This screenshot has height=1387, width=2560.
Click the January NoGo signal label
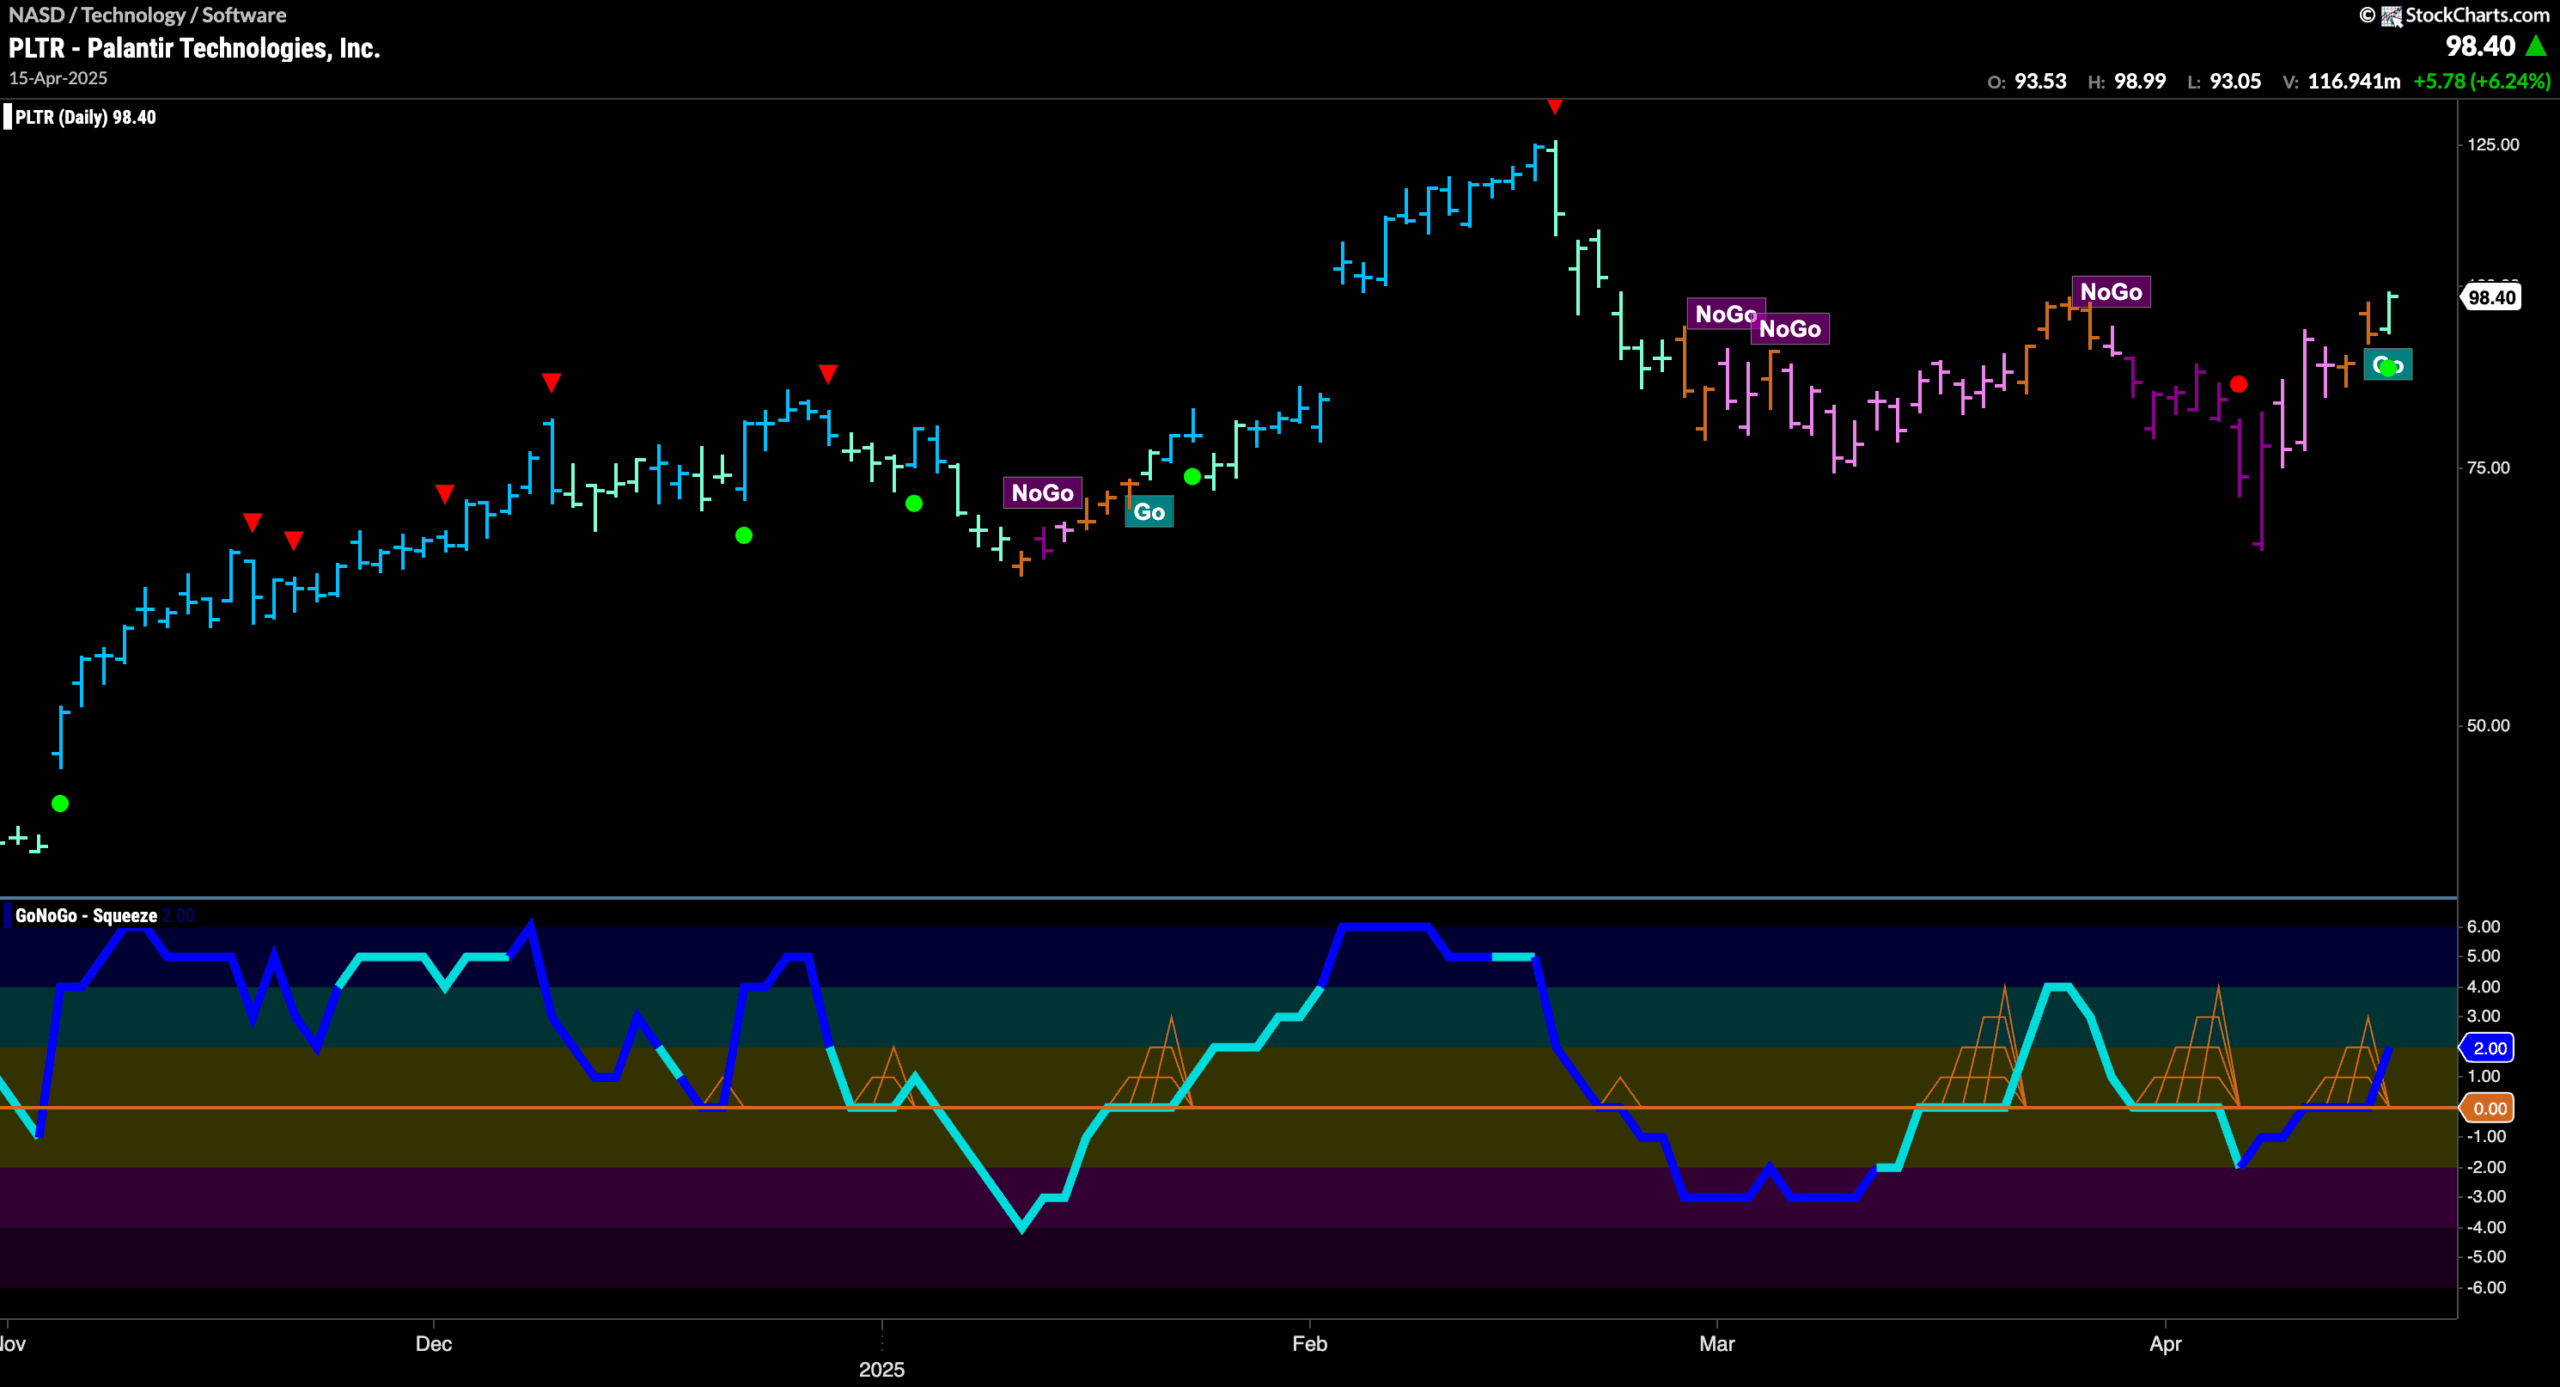[1042, 493]
